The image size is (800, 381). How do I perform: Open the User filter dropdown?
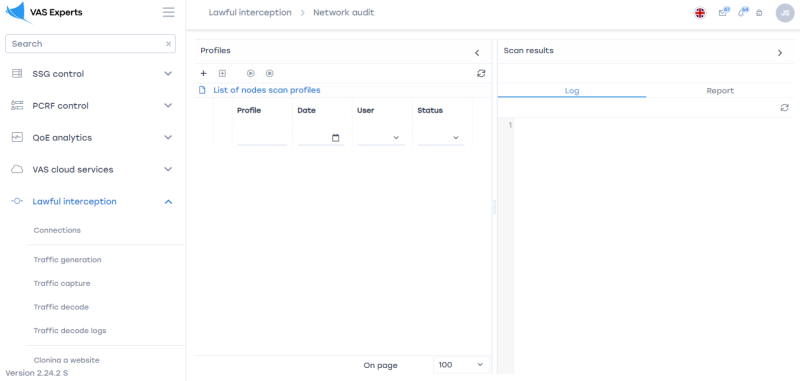tap(381, 138)
